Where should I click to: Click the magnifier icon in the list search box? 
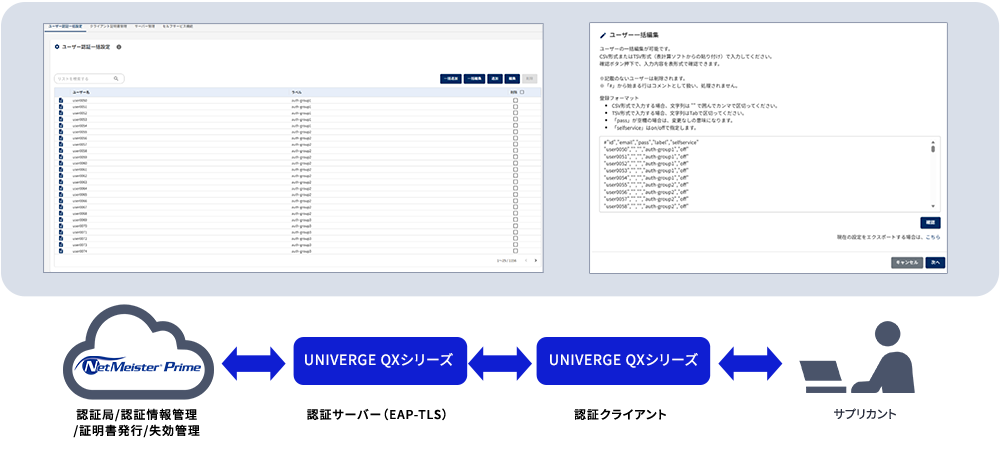tap(116, 78)
